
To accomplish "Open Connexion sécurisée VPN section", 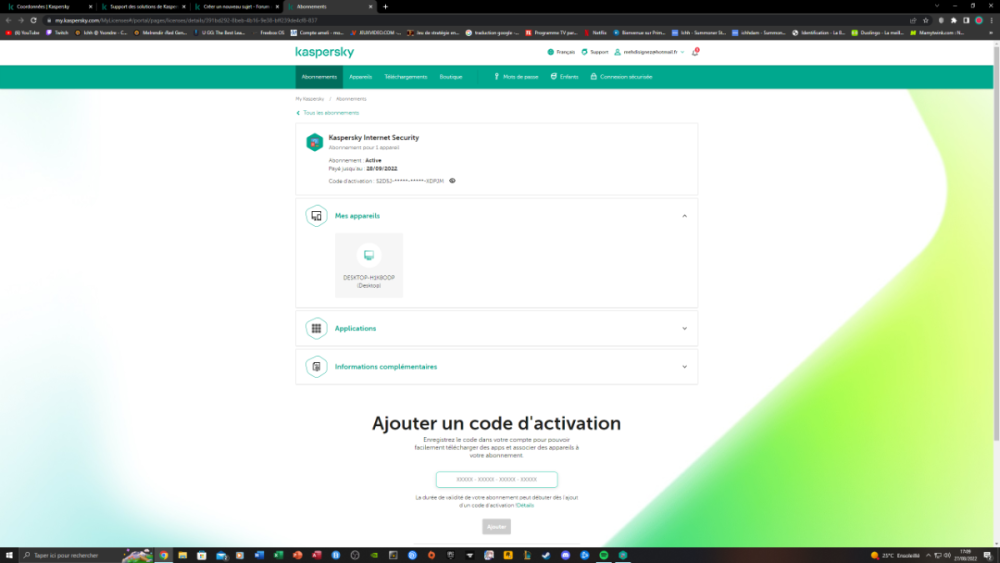I will point(621,77).
